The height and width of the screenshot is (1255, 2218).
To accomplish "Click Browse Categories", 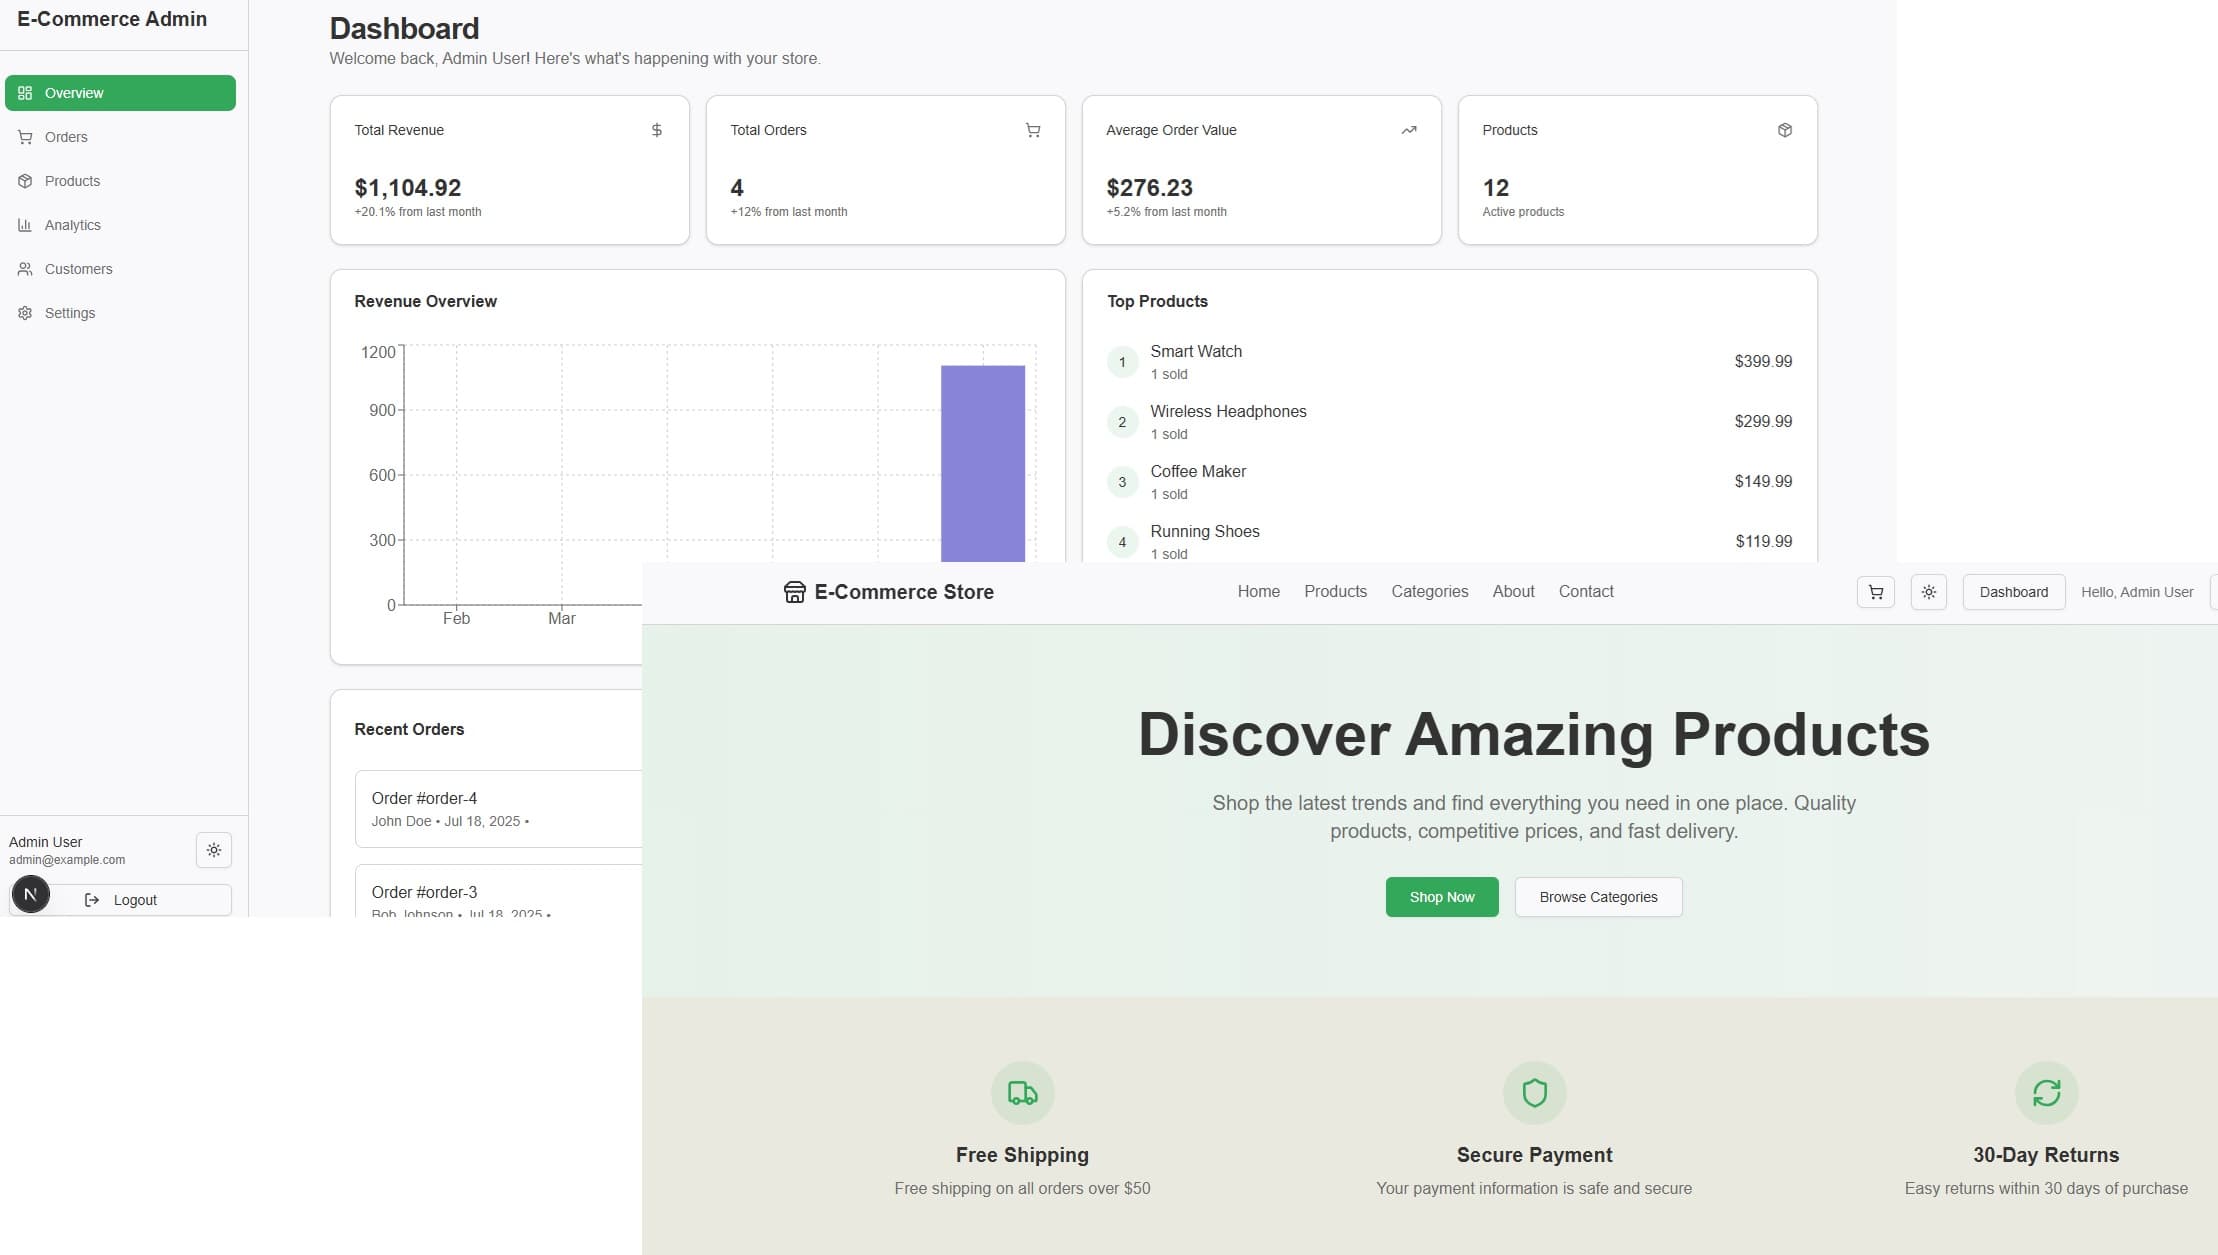I will 1598,896.
